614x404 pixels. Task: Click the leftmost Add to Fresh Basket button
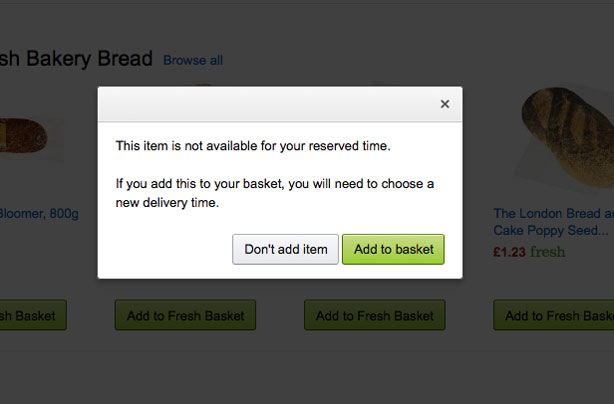32,316
